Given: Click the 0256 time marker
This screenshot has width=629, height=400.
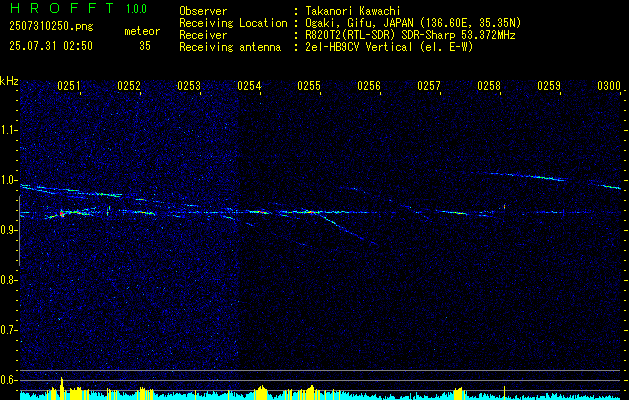Looking at the screenshot, I should click(x=369, y=86).
